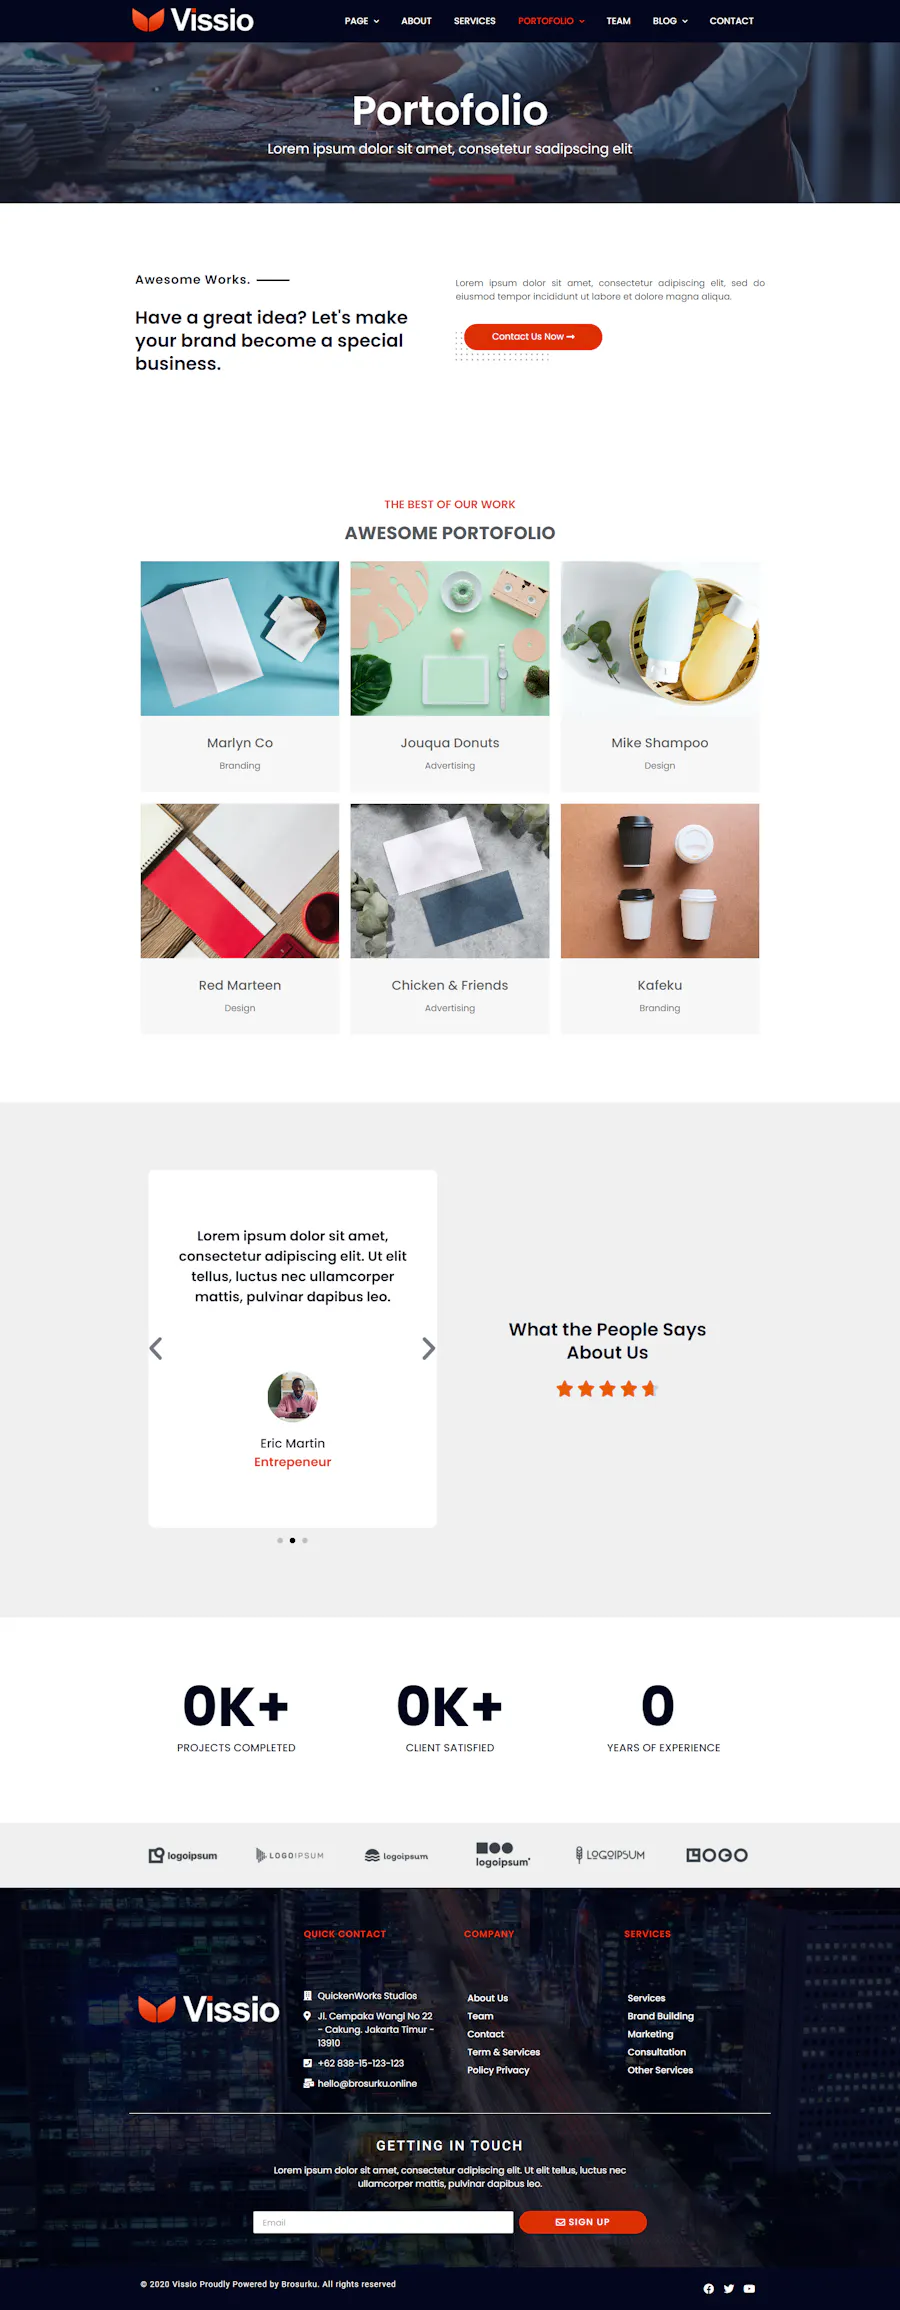Expand the BLOG dropdown menu
Screen dimensions: 900x2310
(x=670, y=21)
